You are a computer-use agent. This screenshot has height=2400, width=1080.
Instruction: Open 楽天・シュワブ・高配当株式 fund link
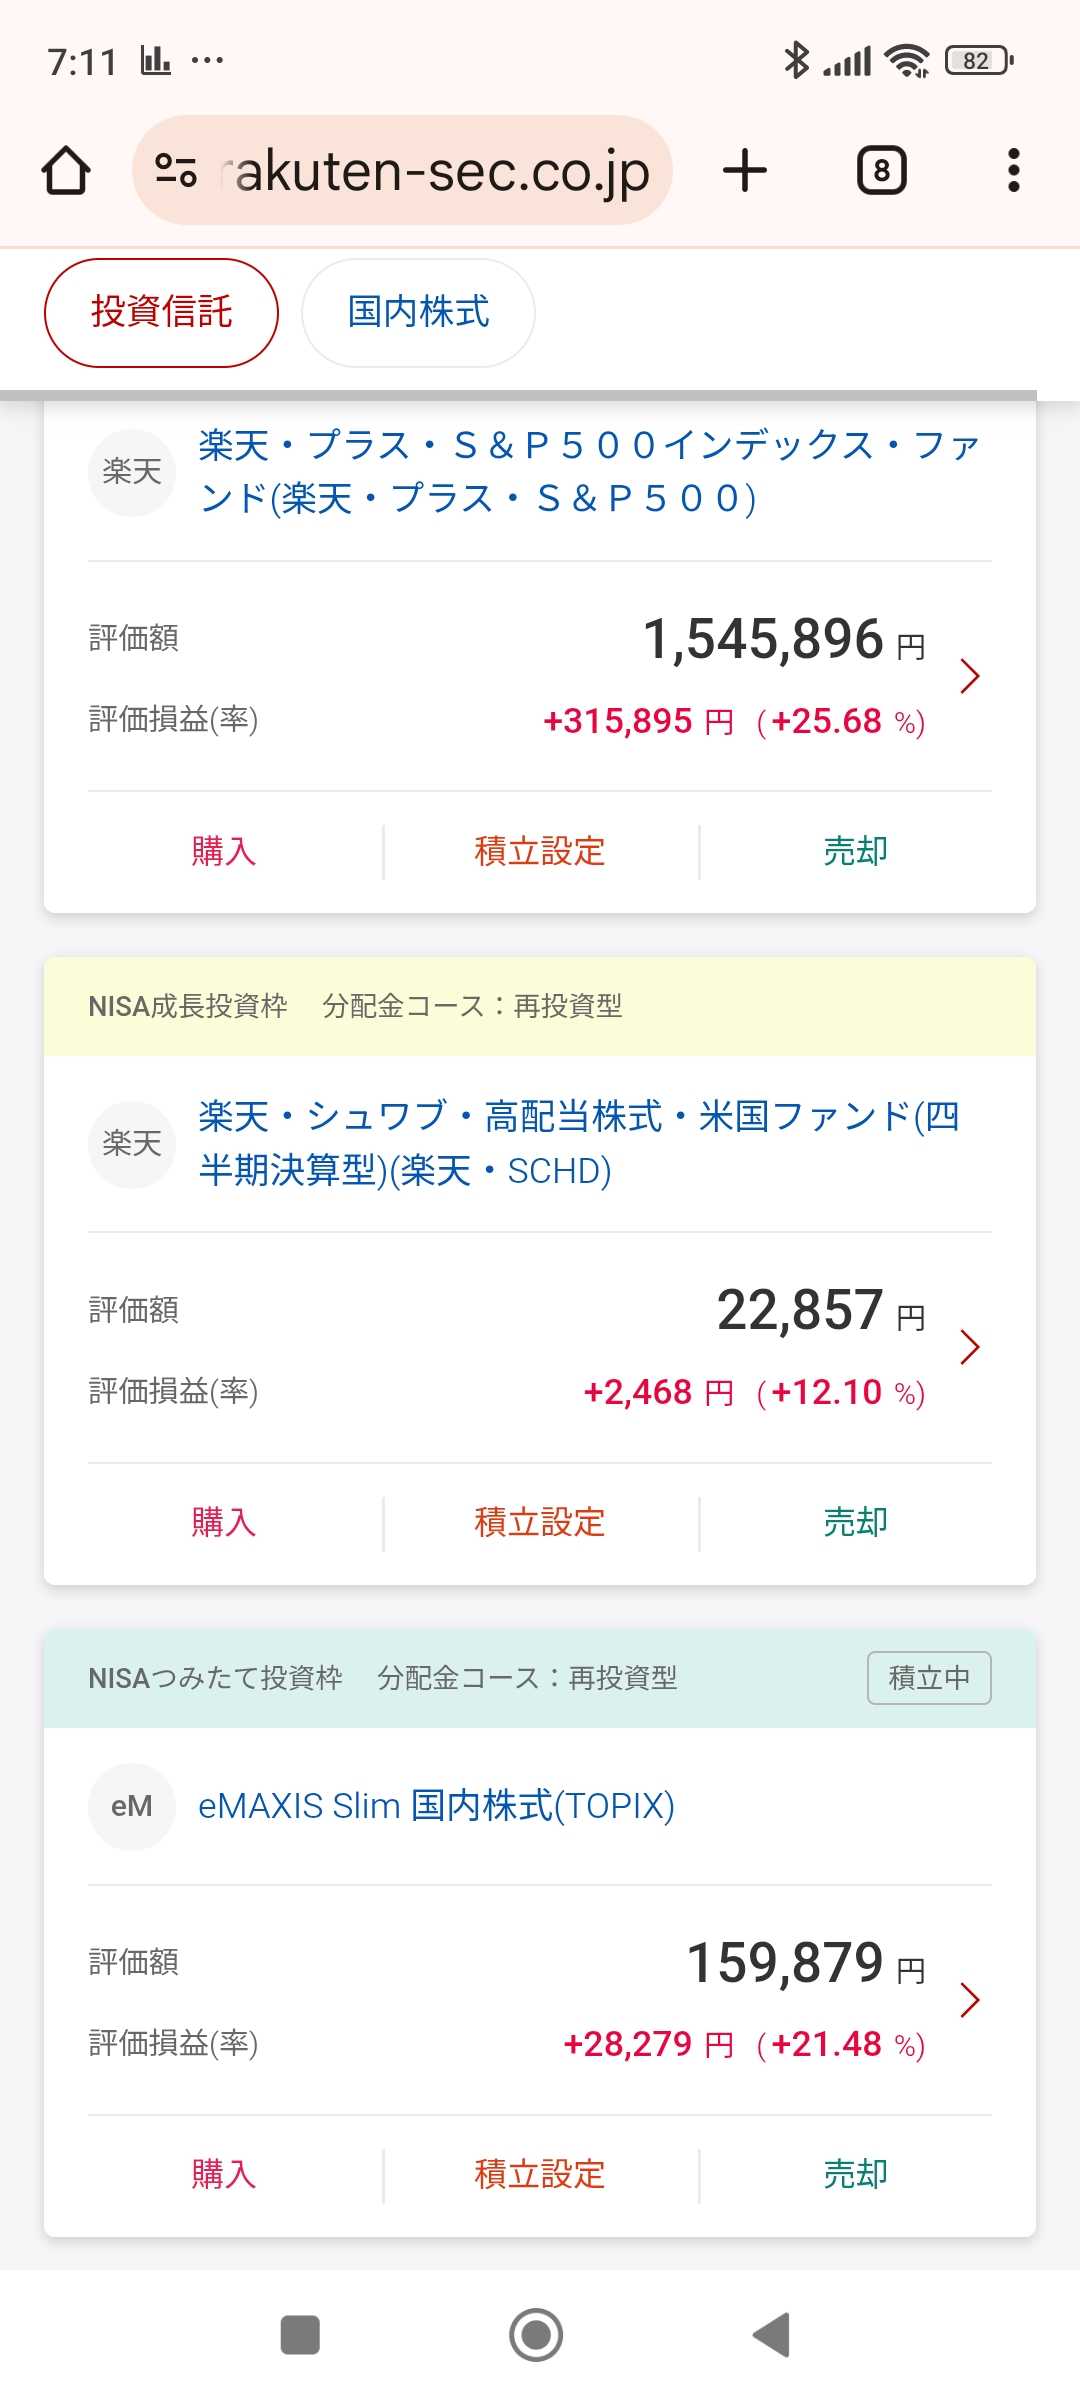coord(578,1143)
